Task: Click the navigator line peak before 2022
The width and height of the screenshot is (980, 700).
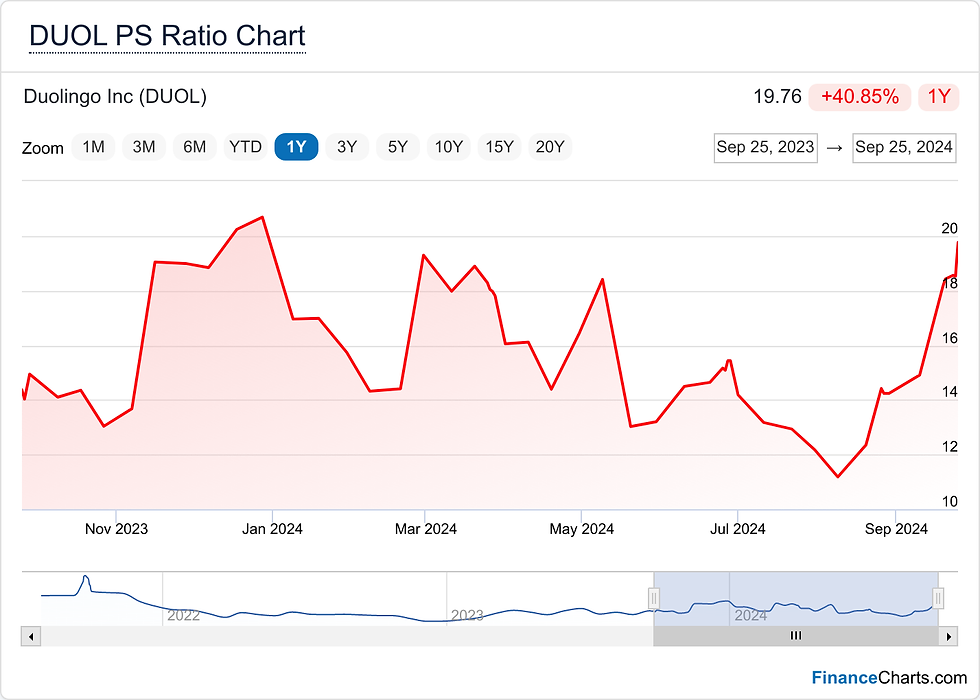Action: point(86,577)
